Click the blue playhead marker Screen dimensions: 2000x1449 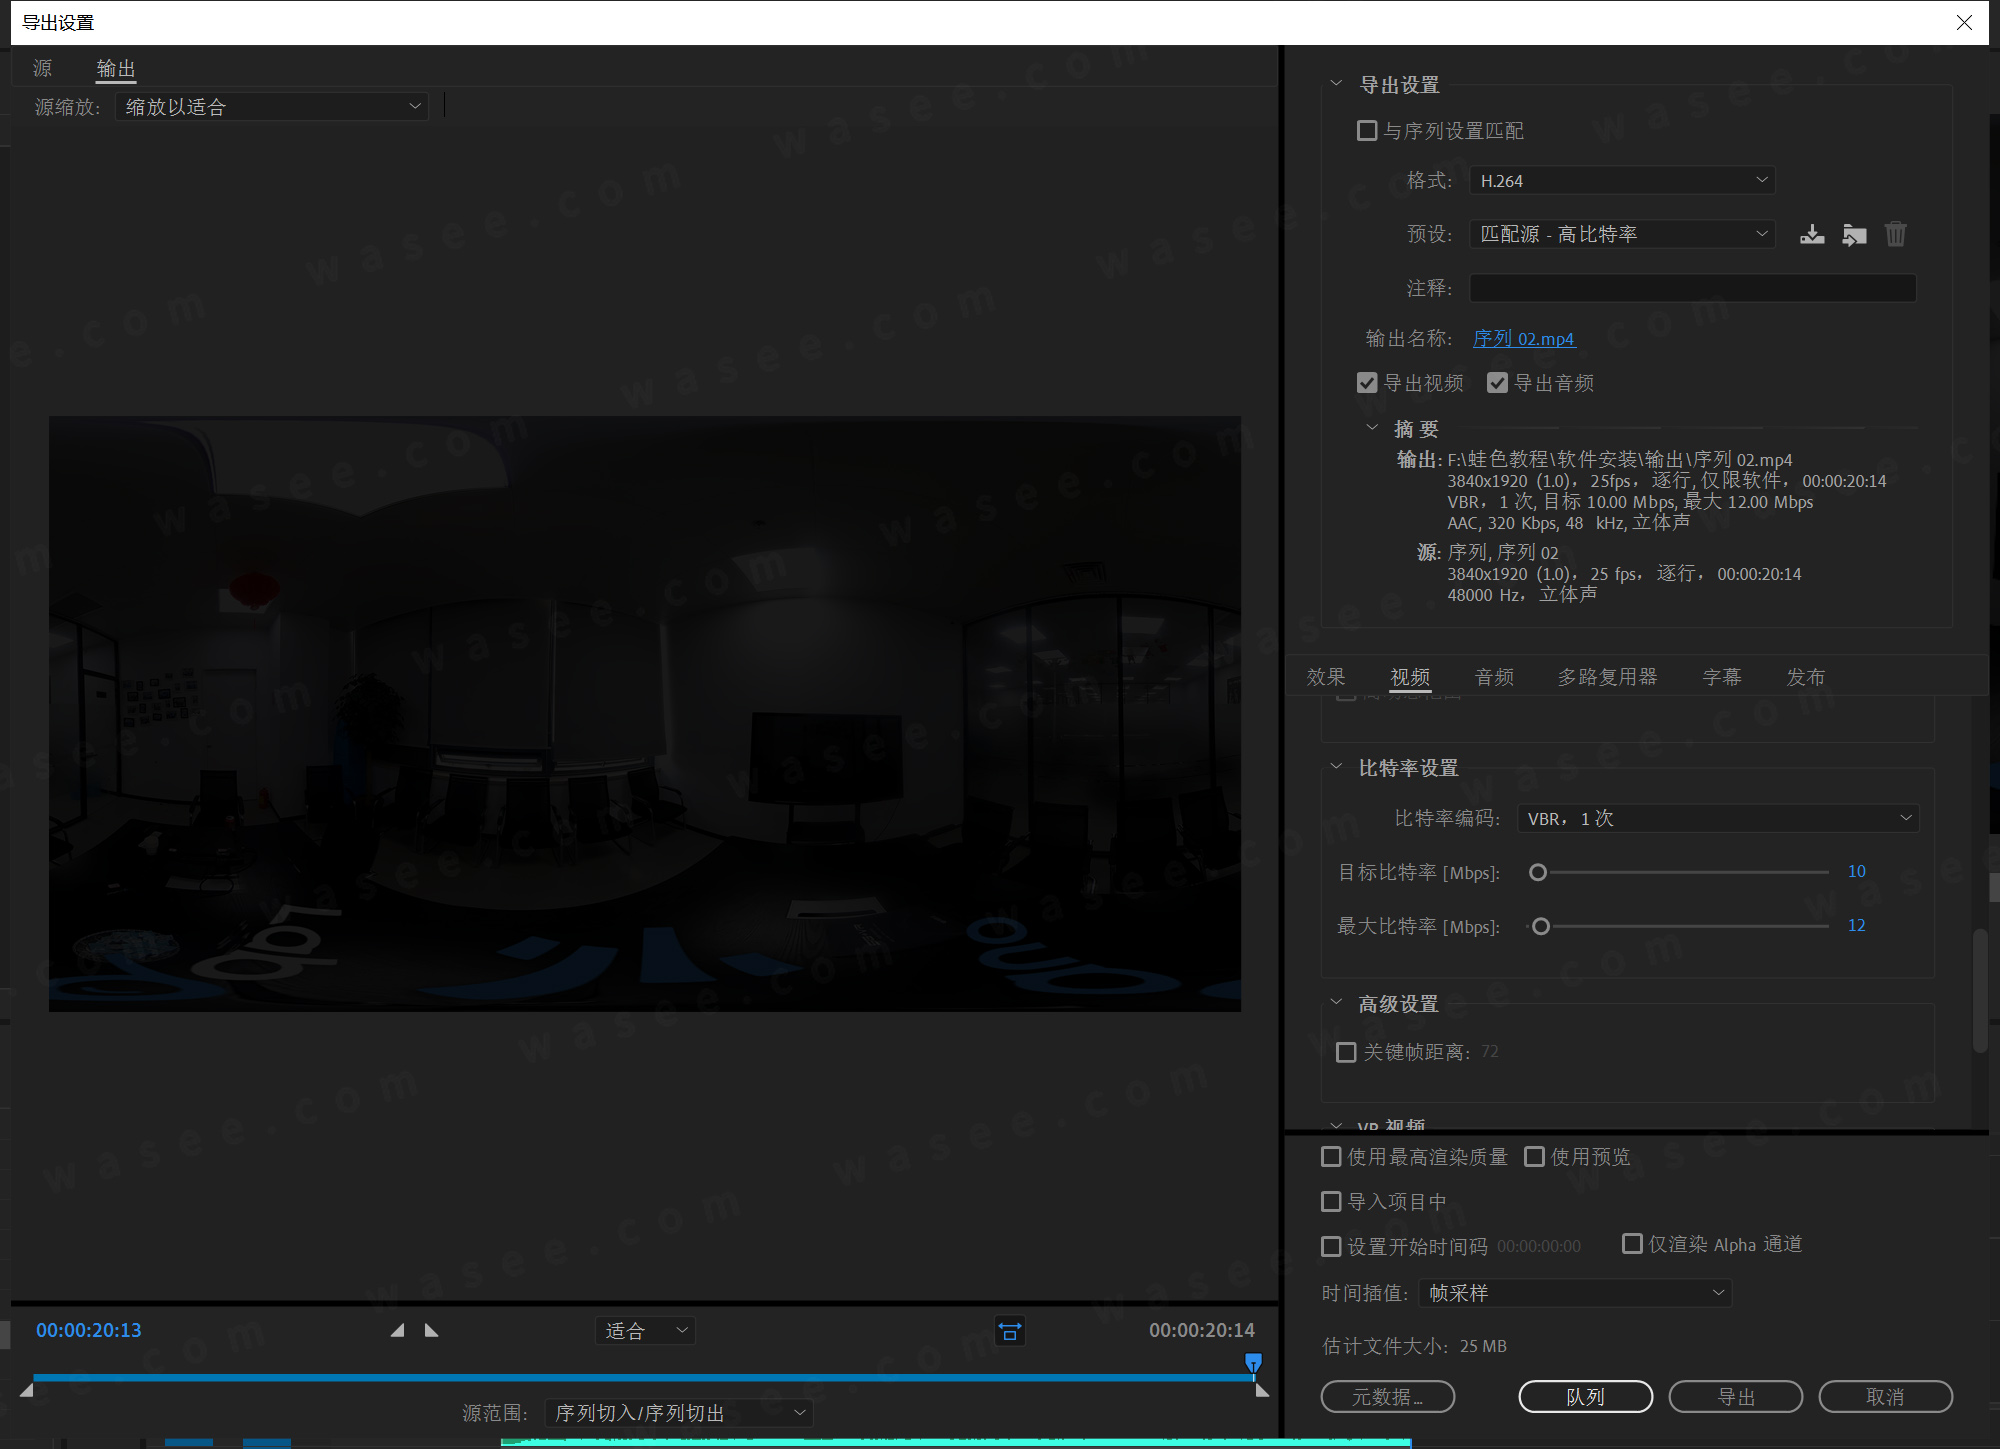[1253, 1362]
